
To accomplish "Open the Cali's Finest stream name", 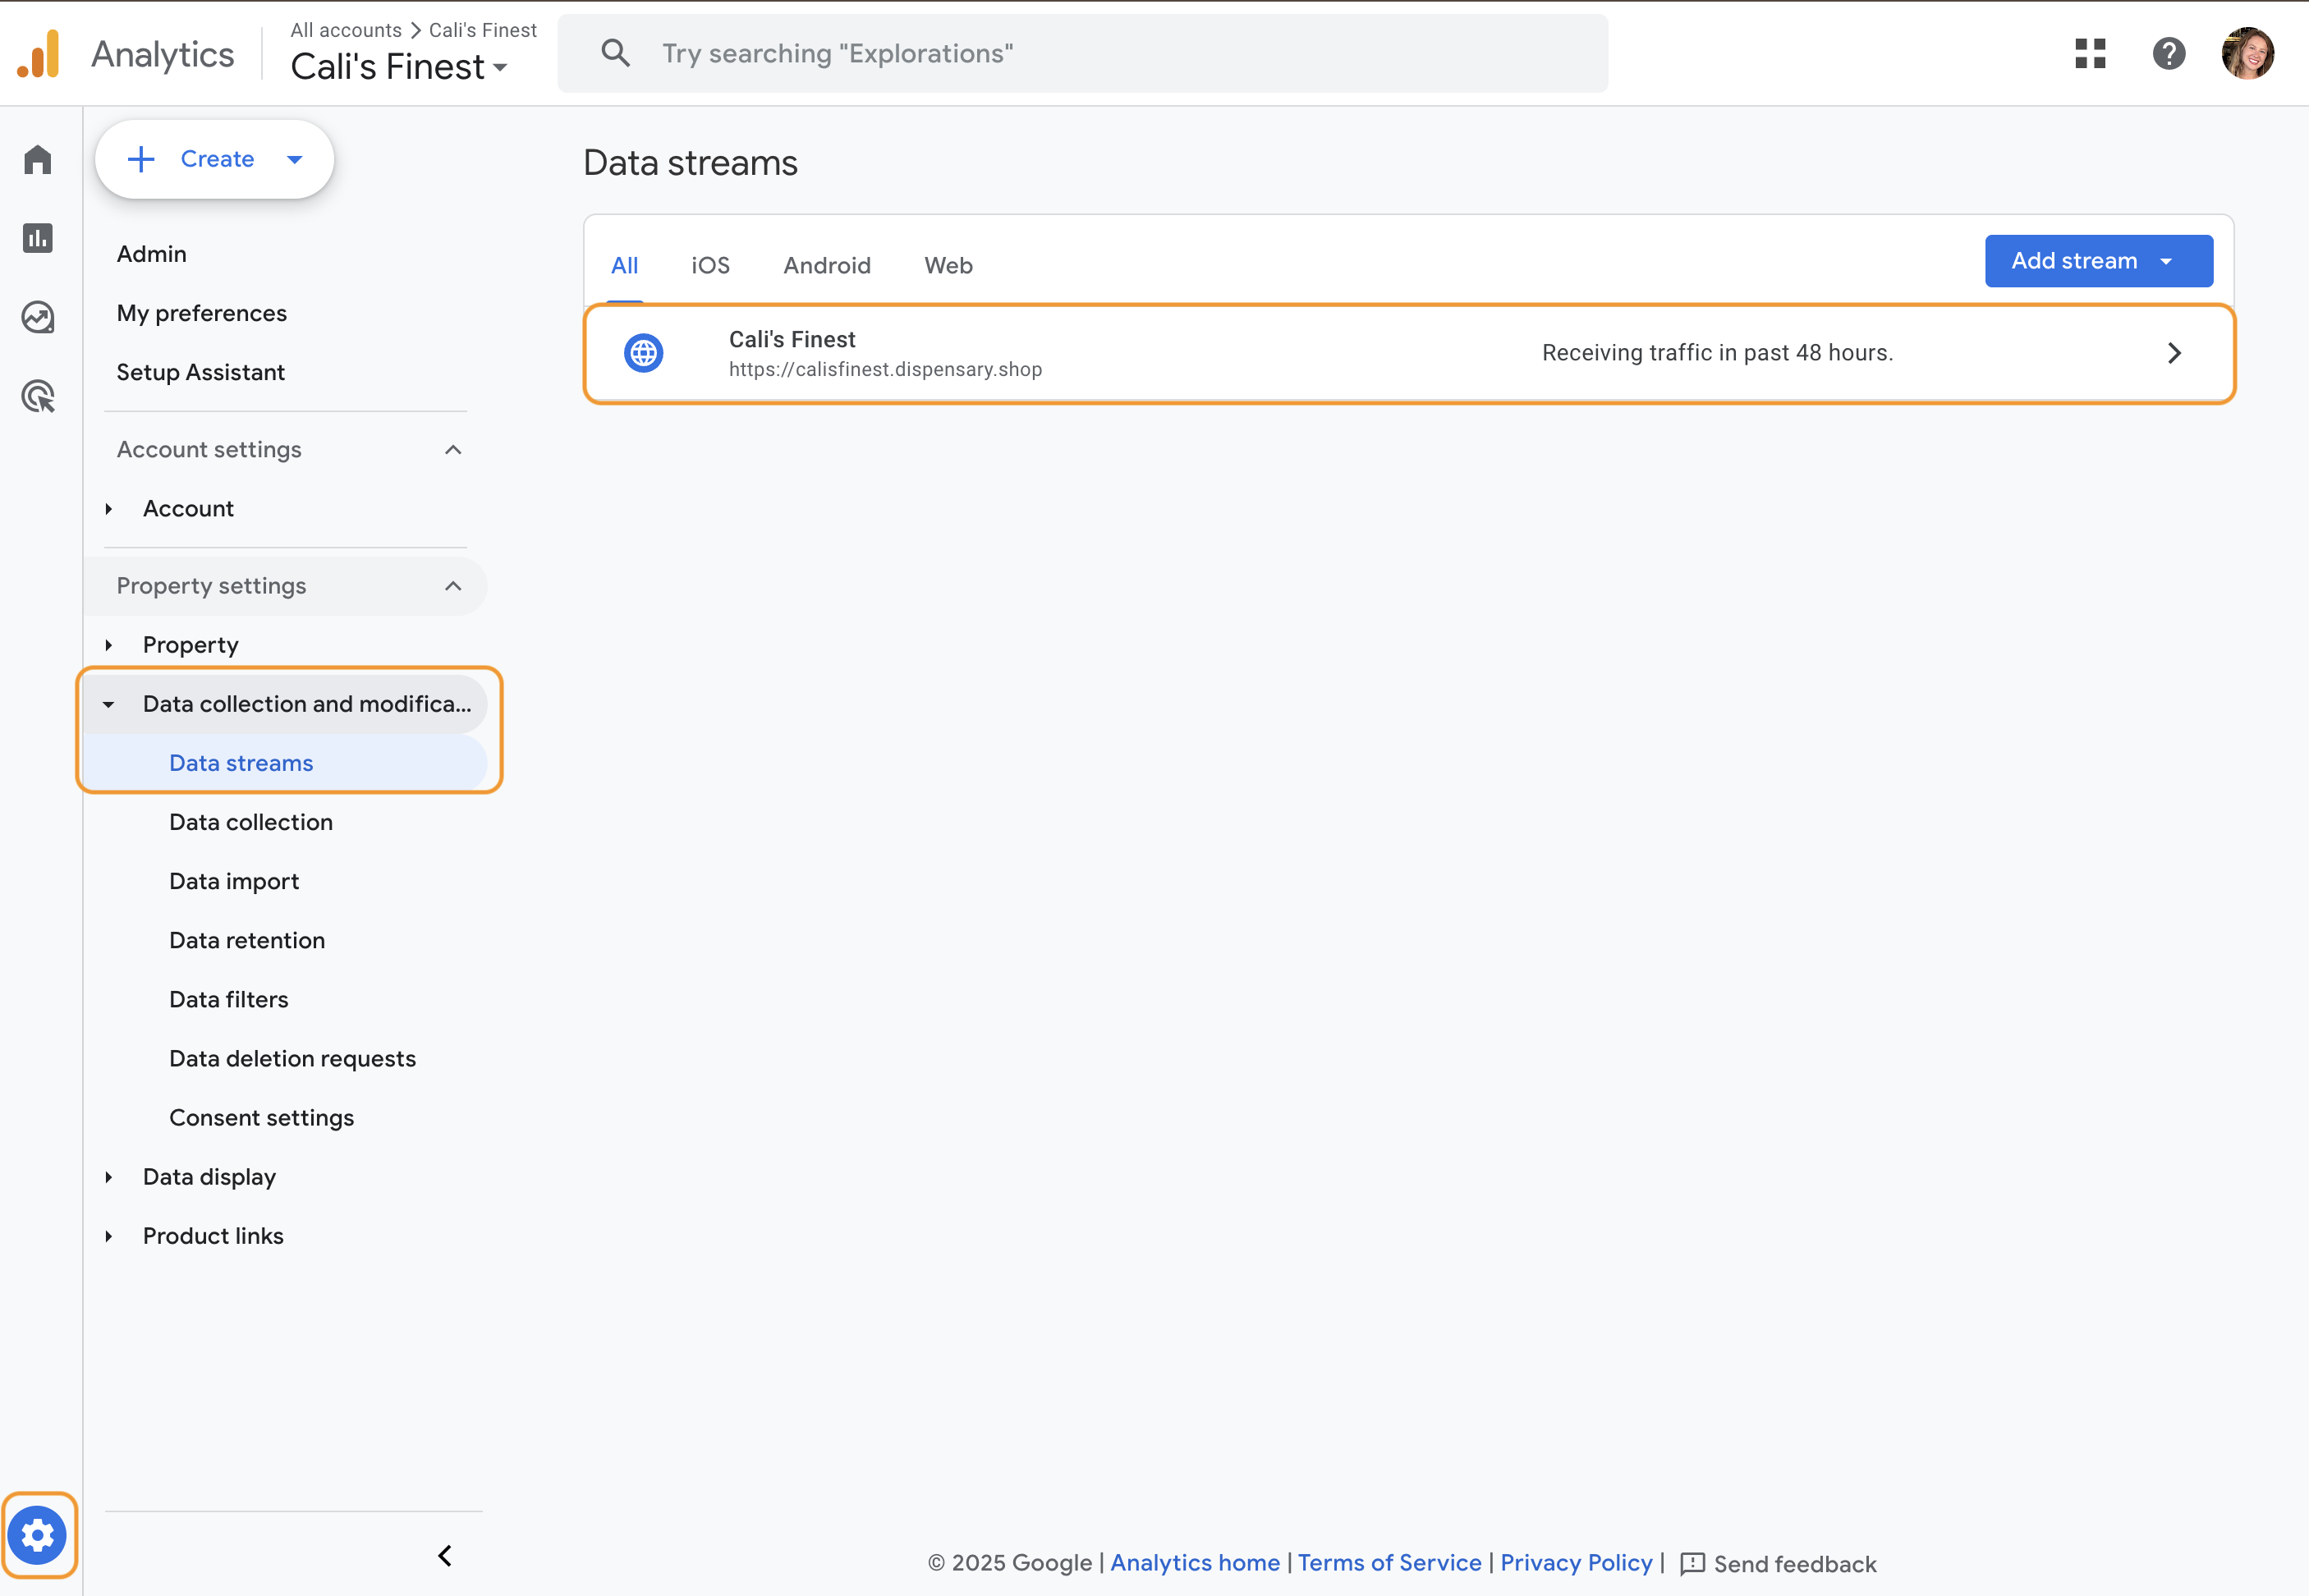I will [792, 339].
